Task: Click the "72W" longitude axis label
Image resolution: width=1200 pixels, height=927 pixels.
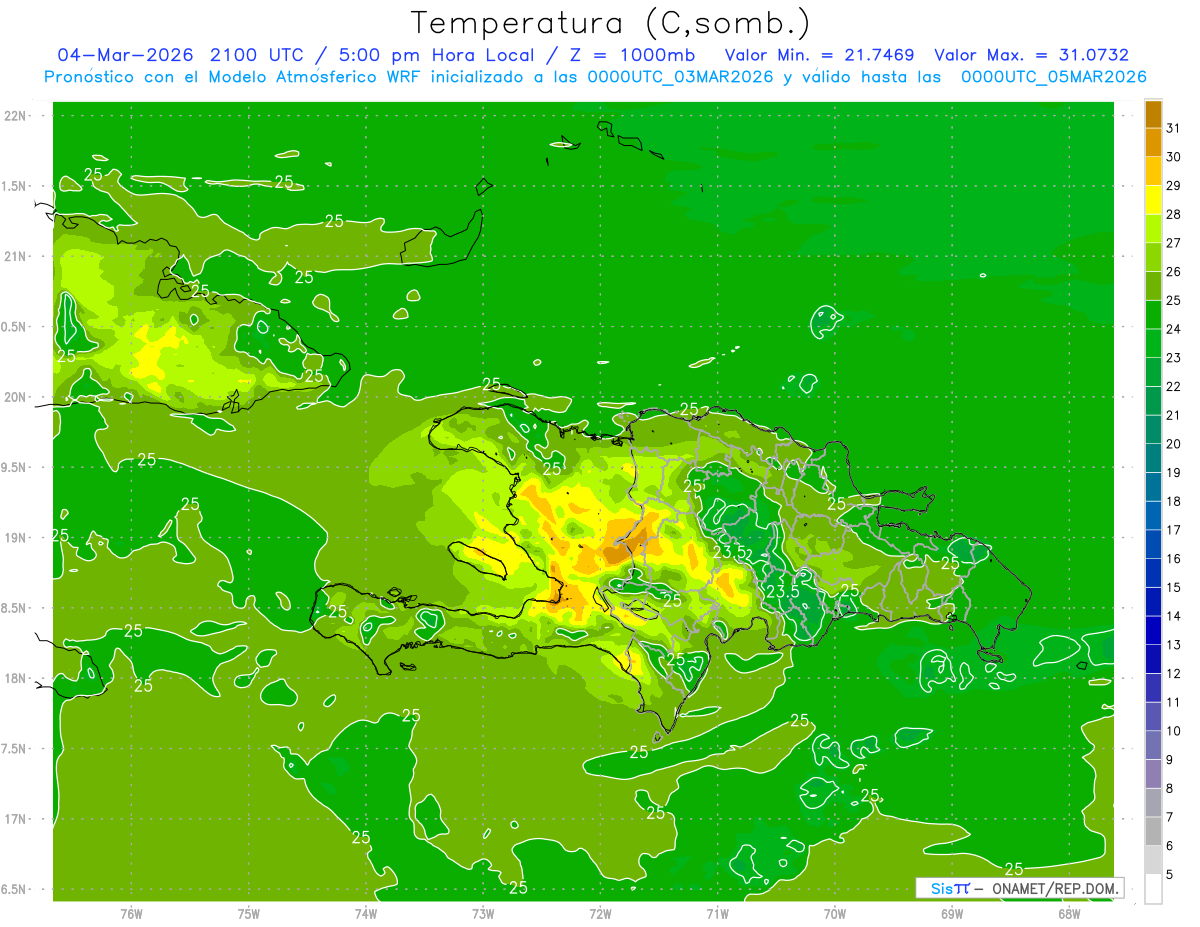Action: click(x=600, y=914)
